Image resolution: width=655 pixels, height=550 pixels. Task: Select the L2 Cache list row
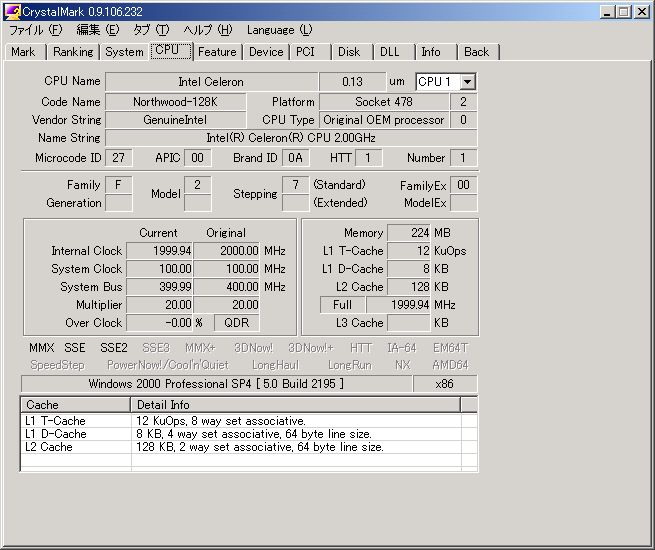coord(249,447)
